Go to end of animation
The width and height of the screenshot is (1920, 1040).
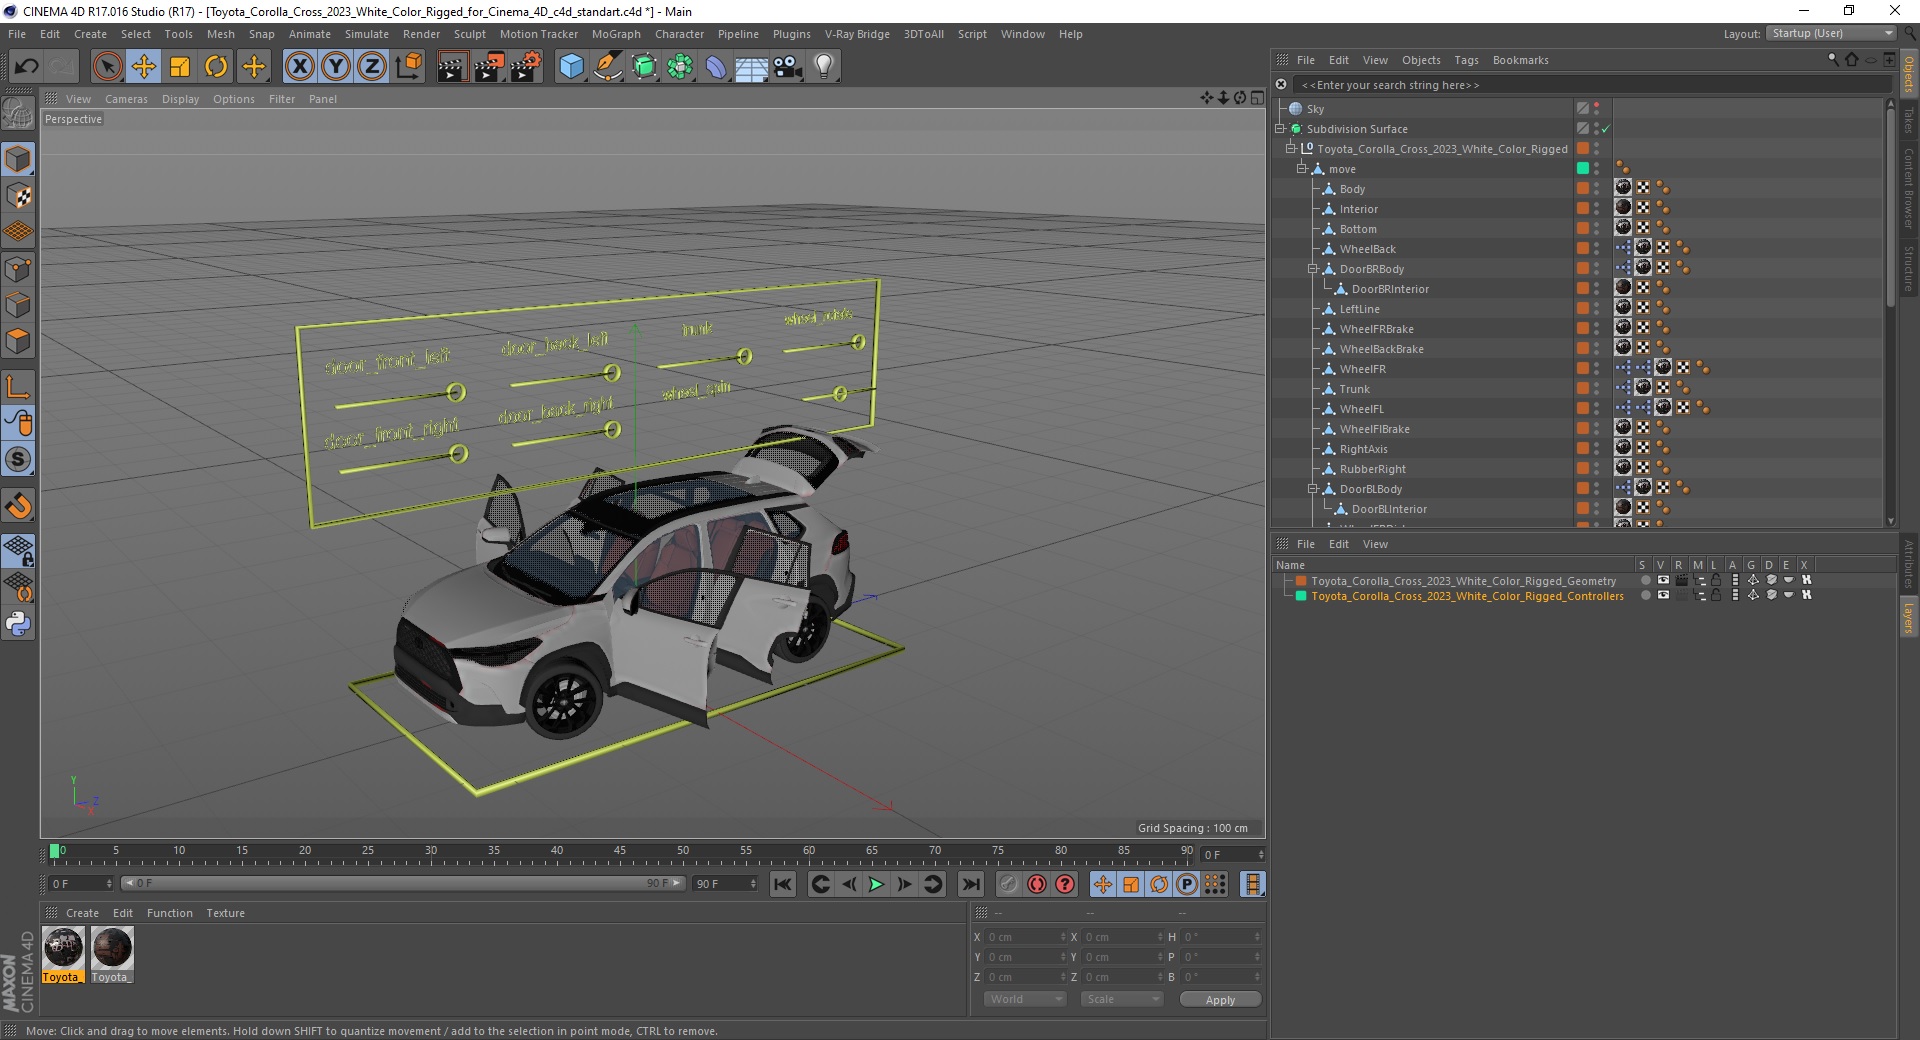(x=970, y=884)
